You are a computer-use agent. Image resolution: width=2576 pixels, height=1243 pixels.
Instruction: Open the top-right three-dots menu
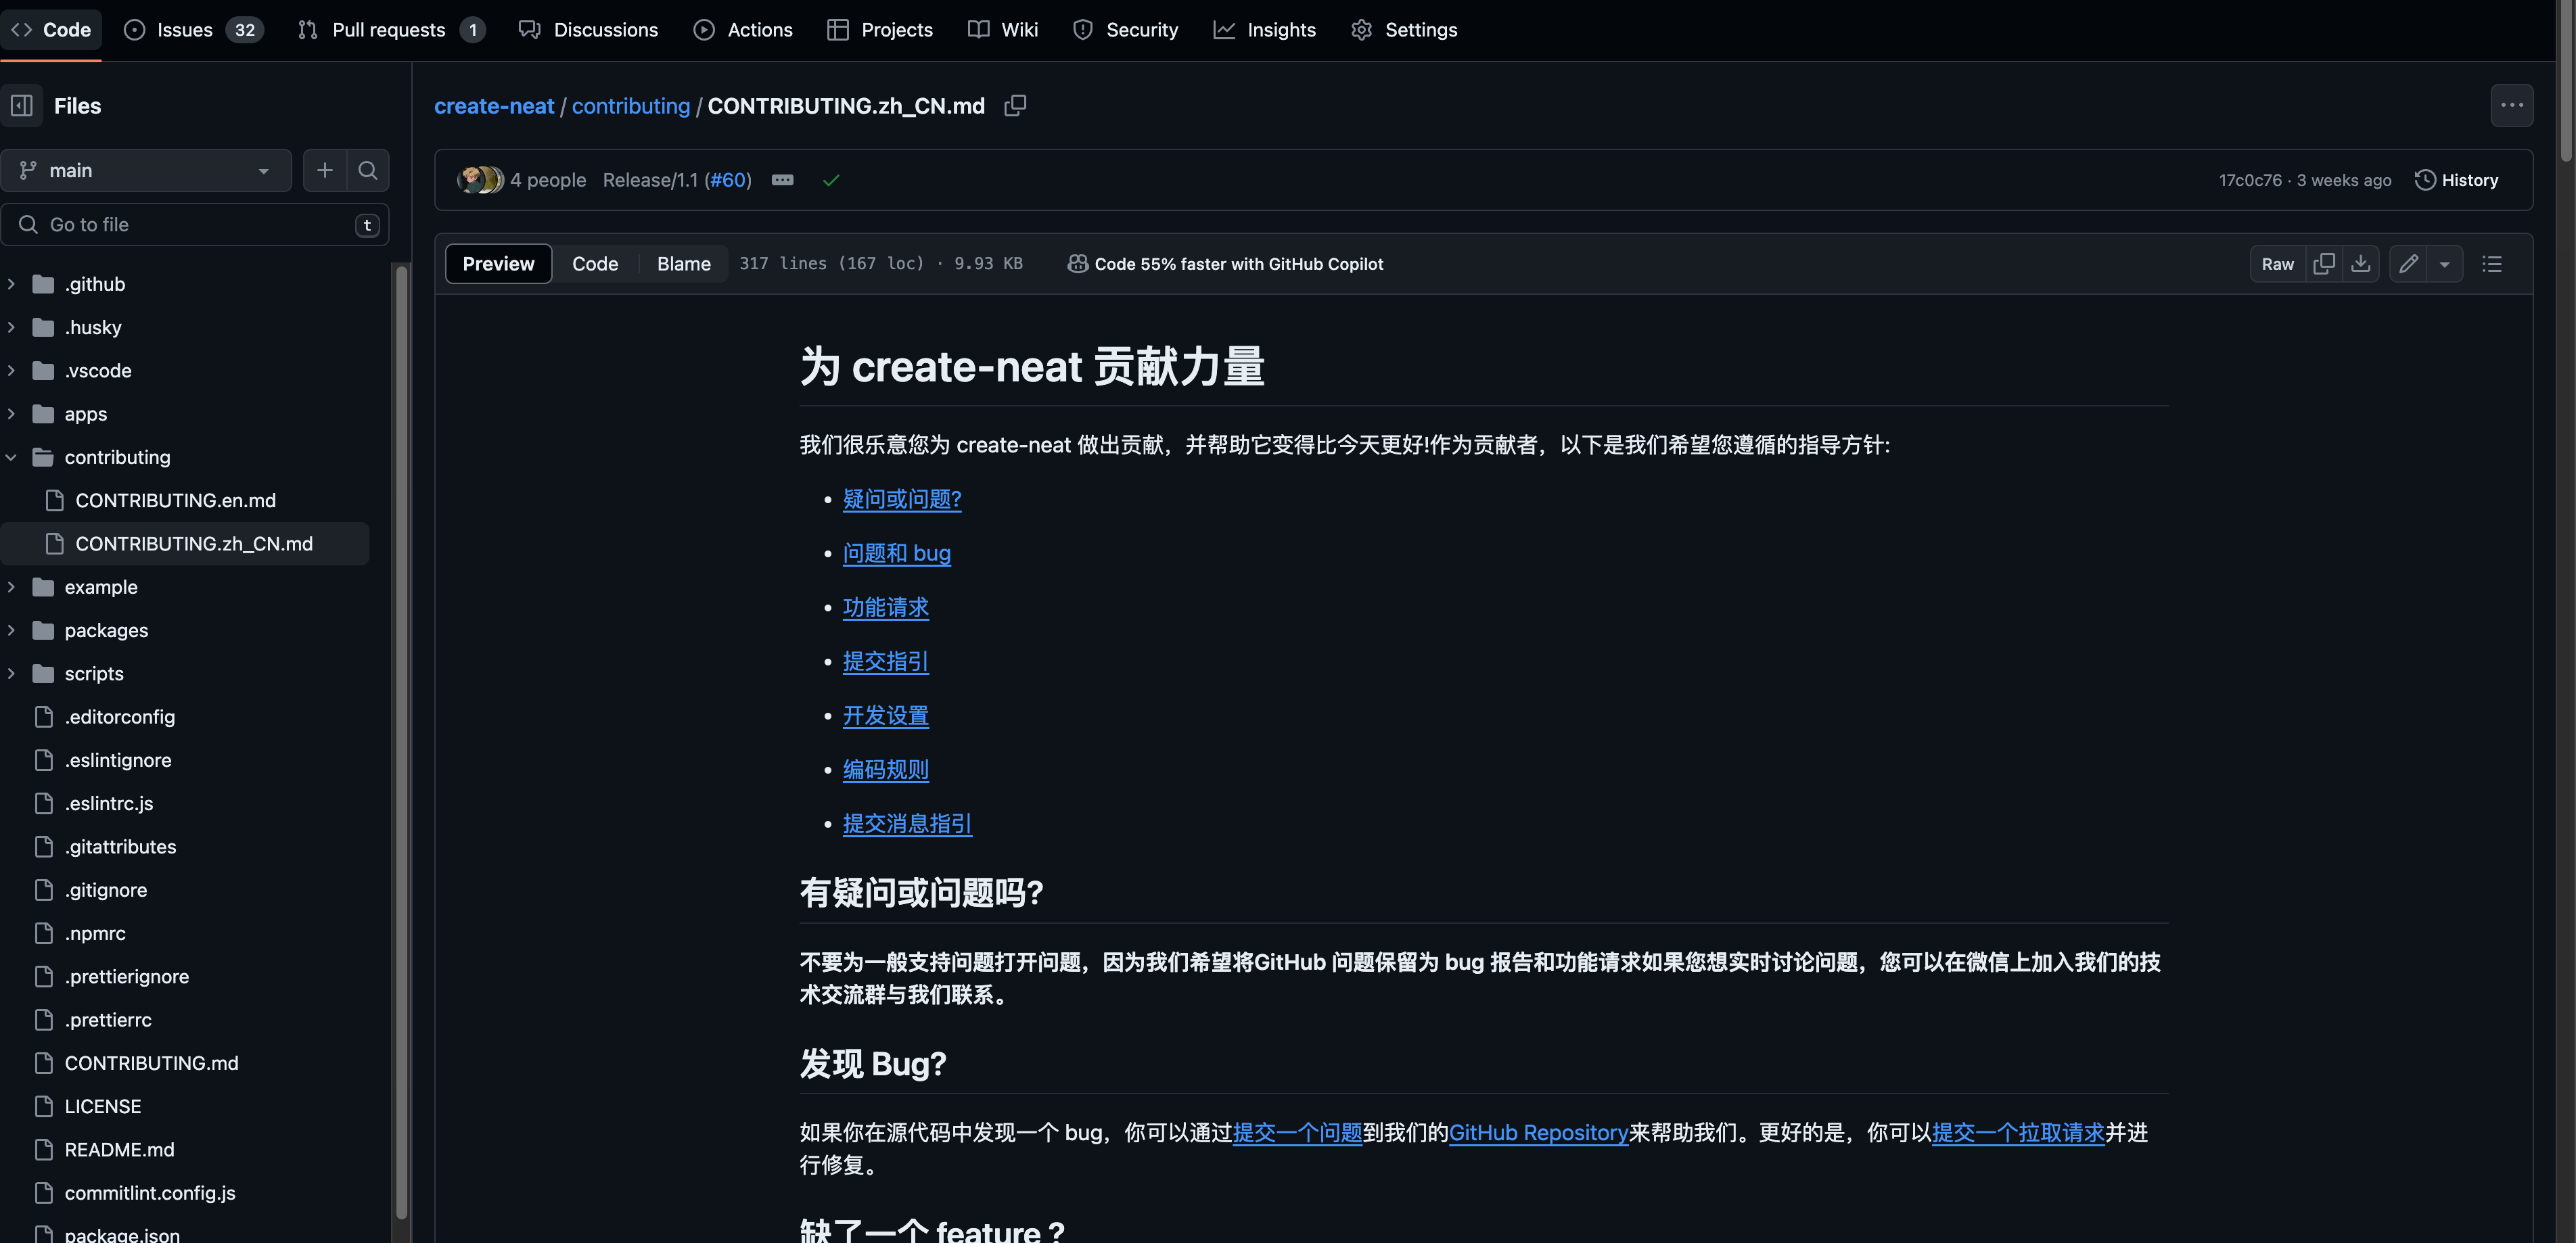pos(2511,106)
